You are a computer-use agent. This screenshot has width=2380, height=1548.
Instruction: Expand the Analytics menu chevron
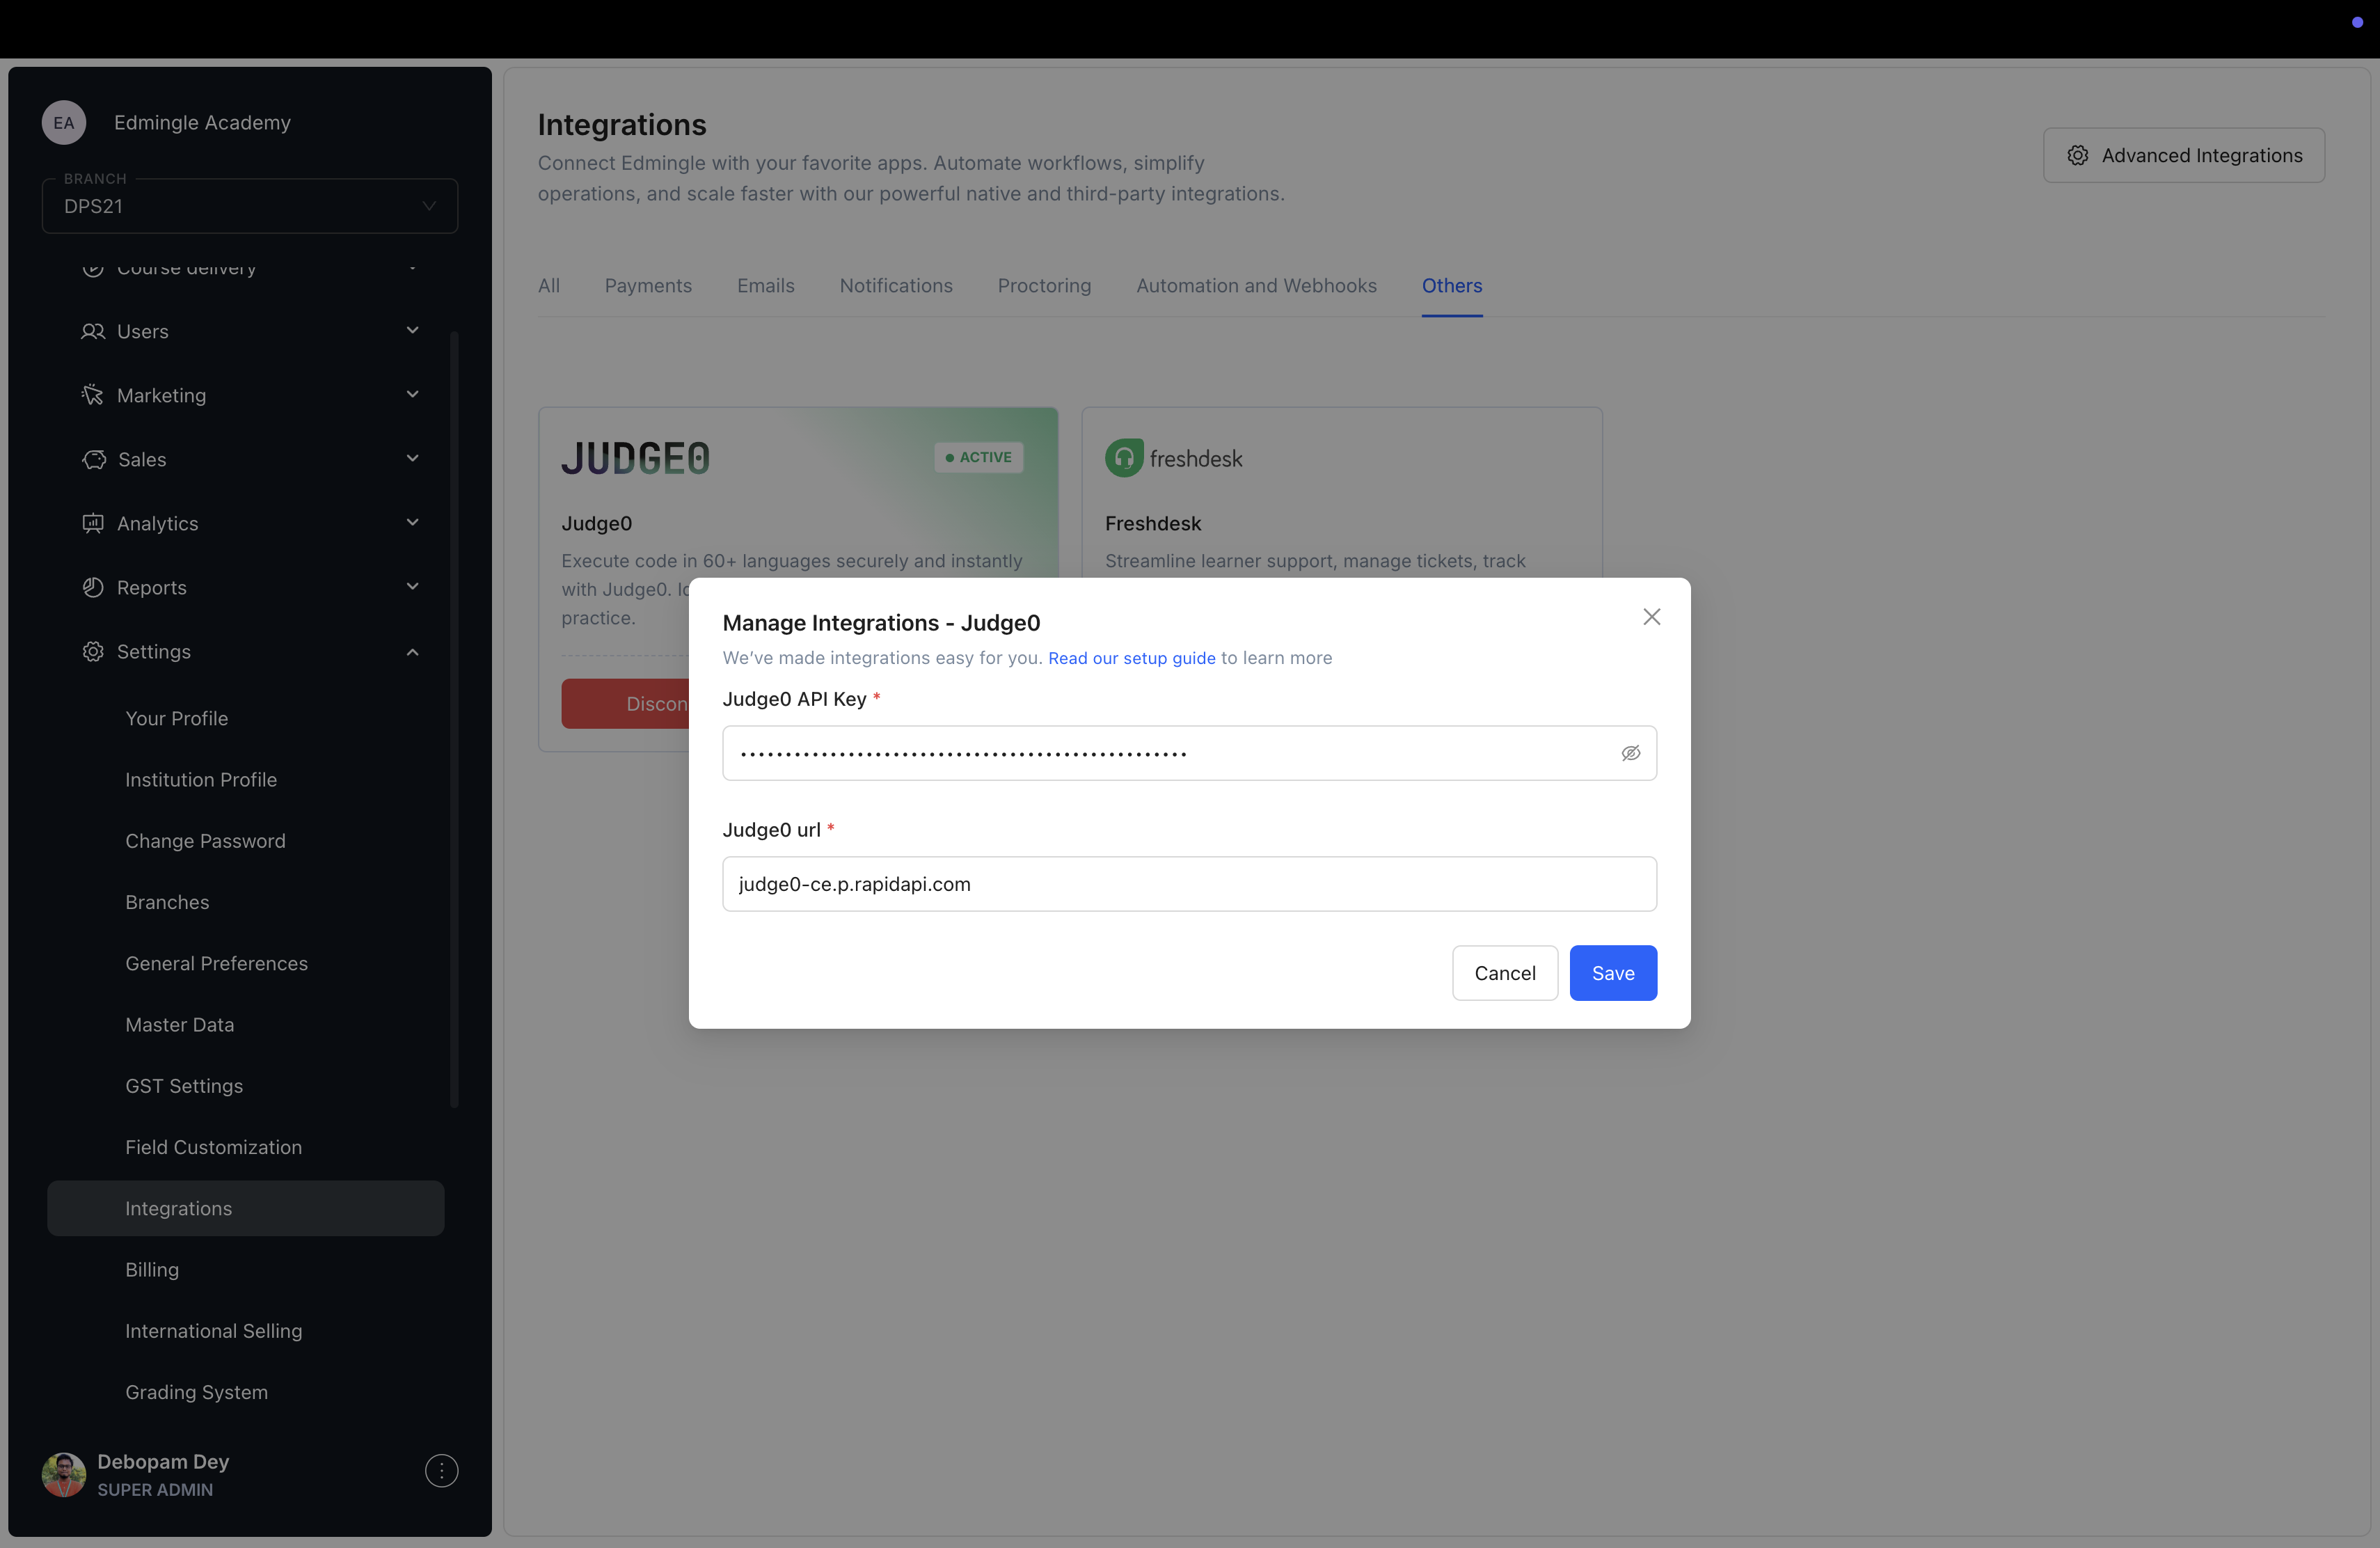click(x=412, y=522)
